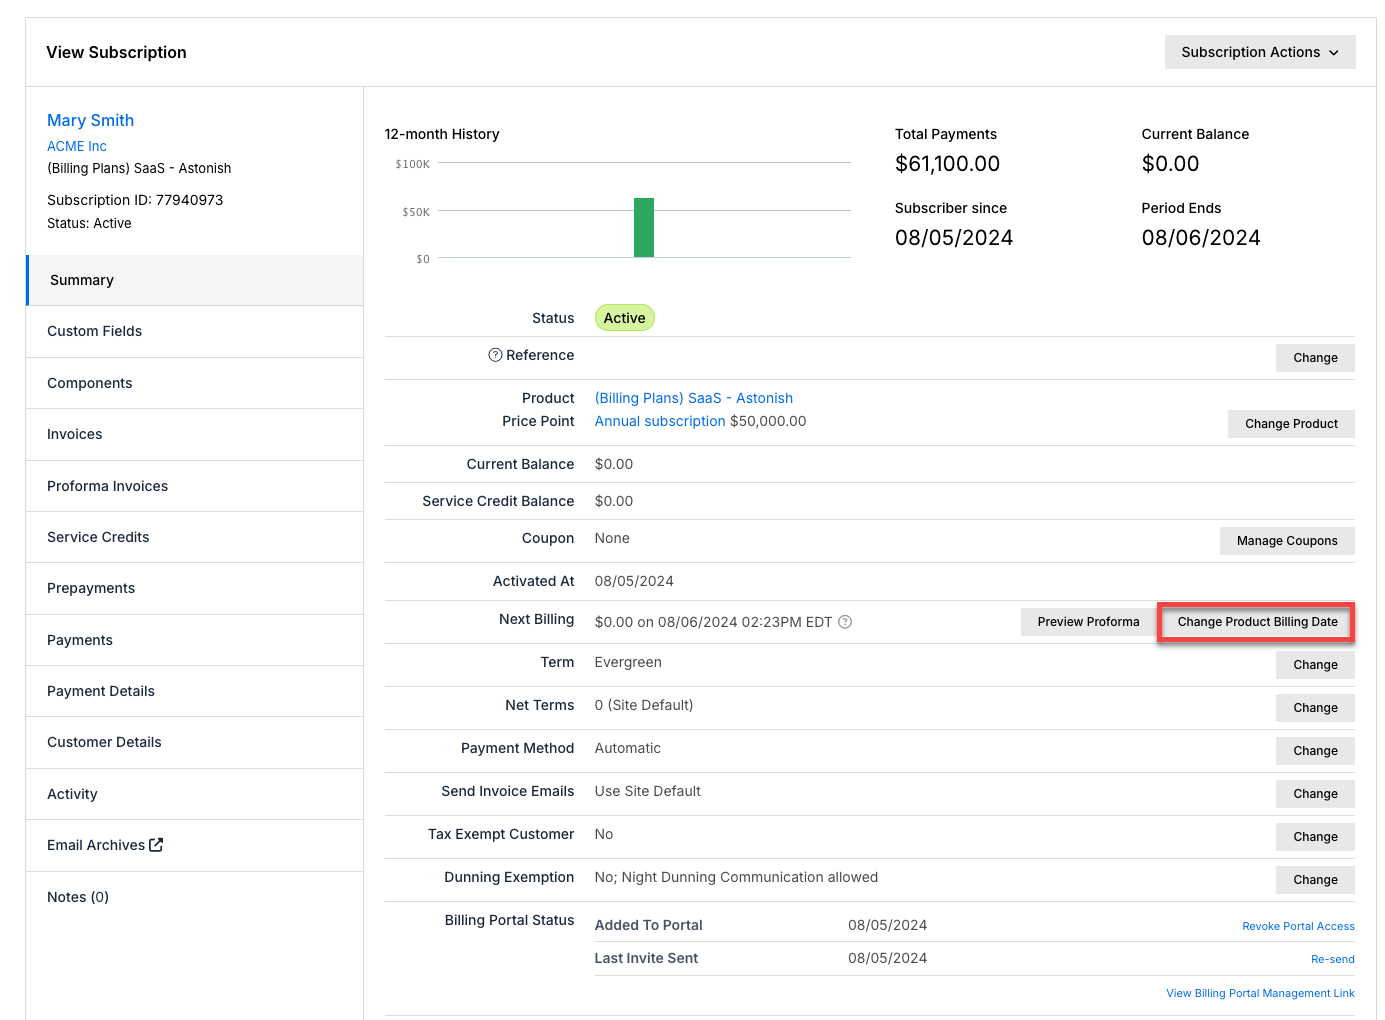Click the Manage Coupons button

[1287, 541]
